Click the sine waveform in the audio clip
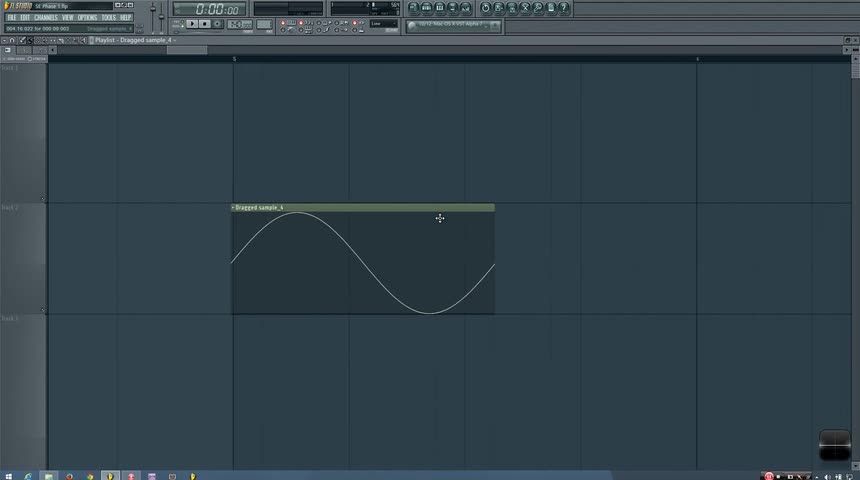The image size is (860, 480). 363,263
